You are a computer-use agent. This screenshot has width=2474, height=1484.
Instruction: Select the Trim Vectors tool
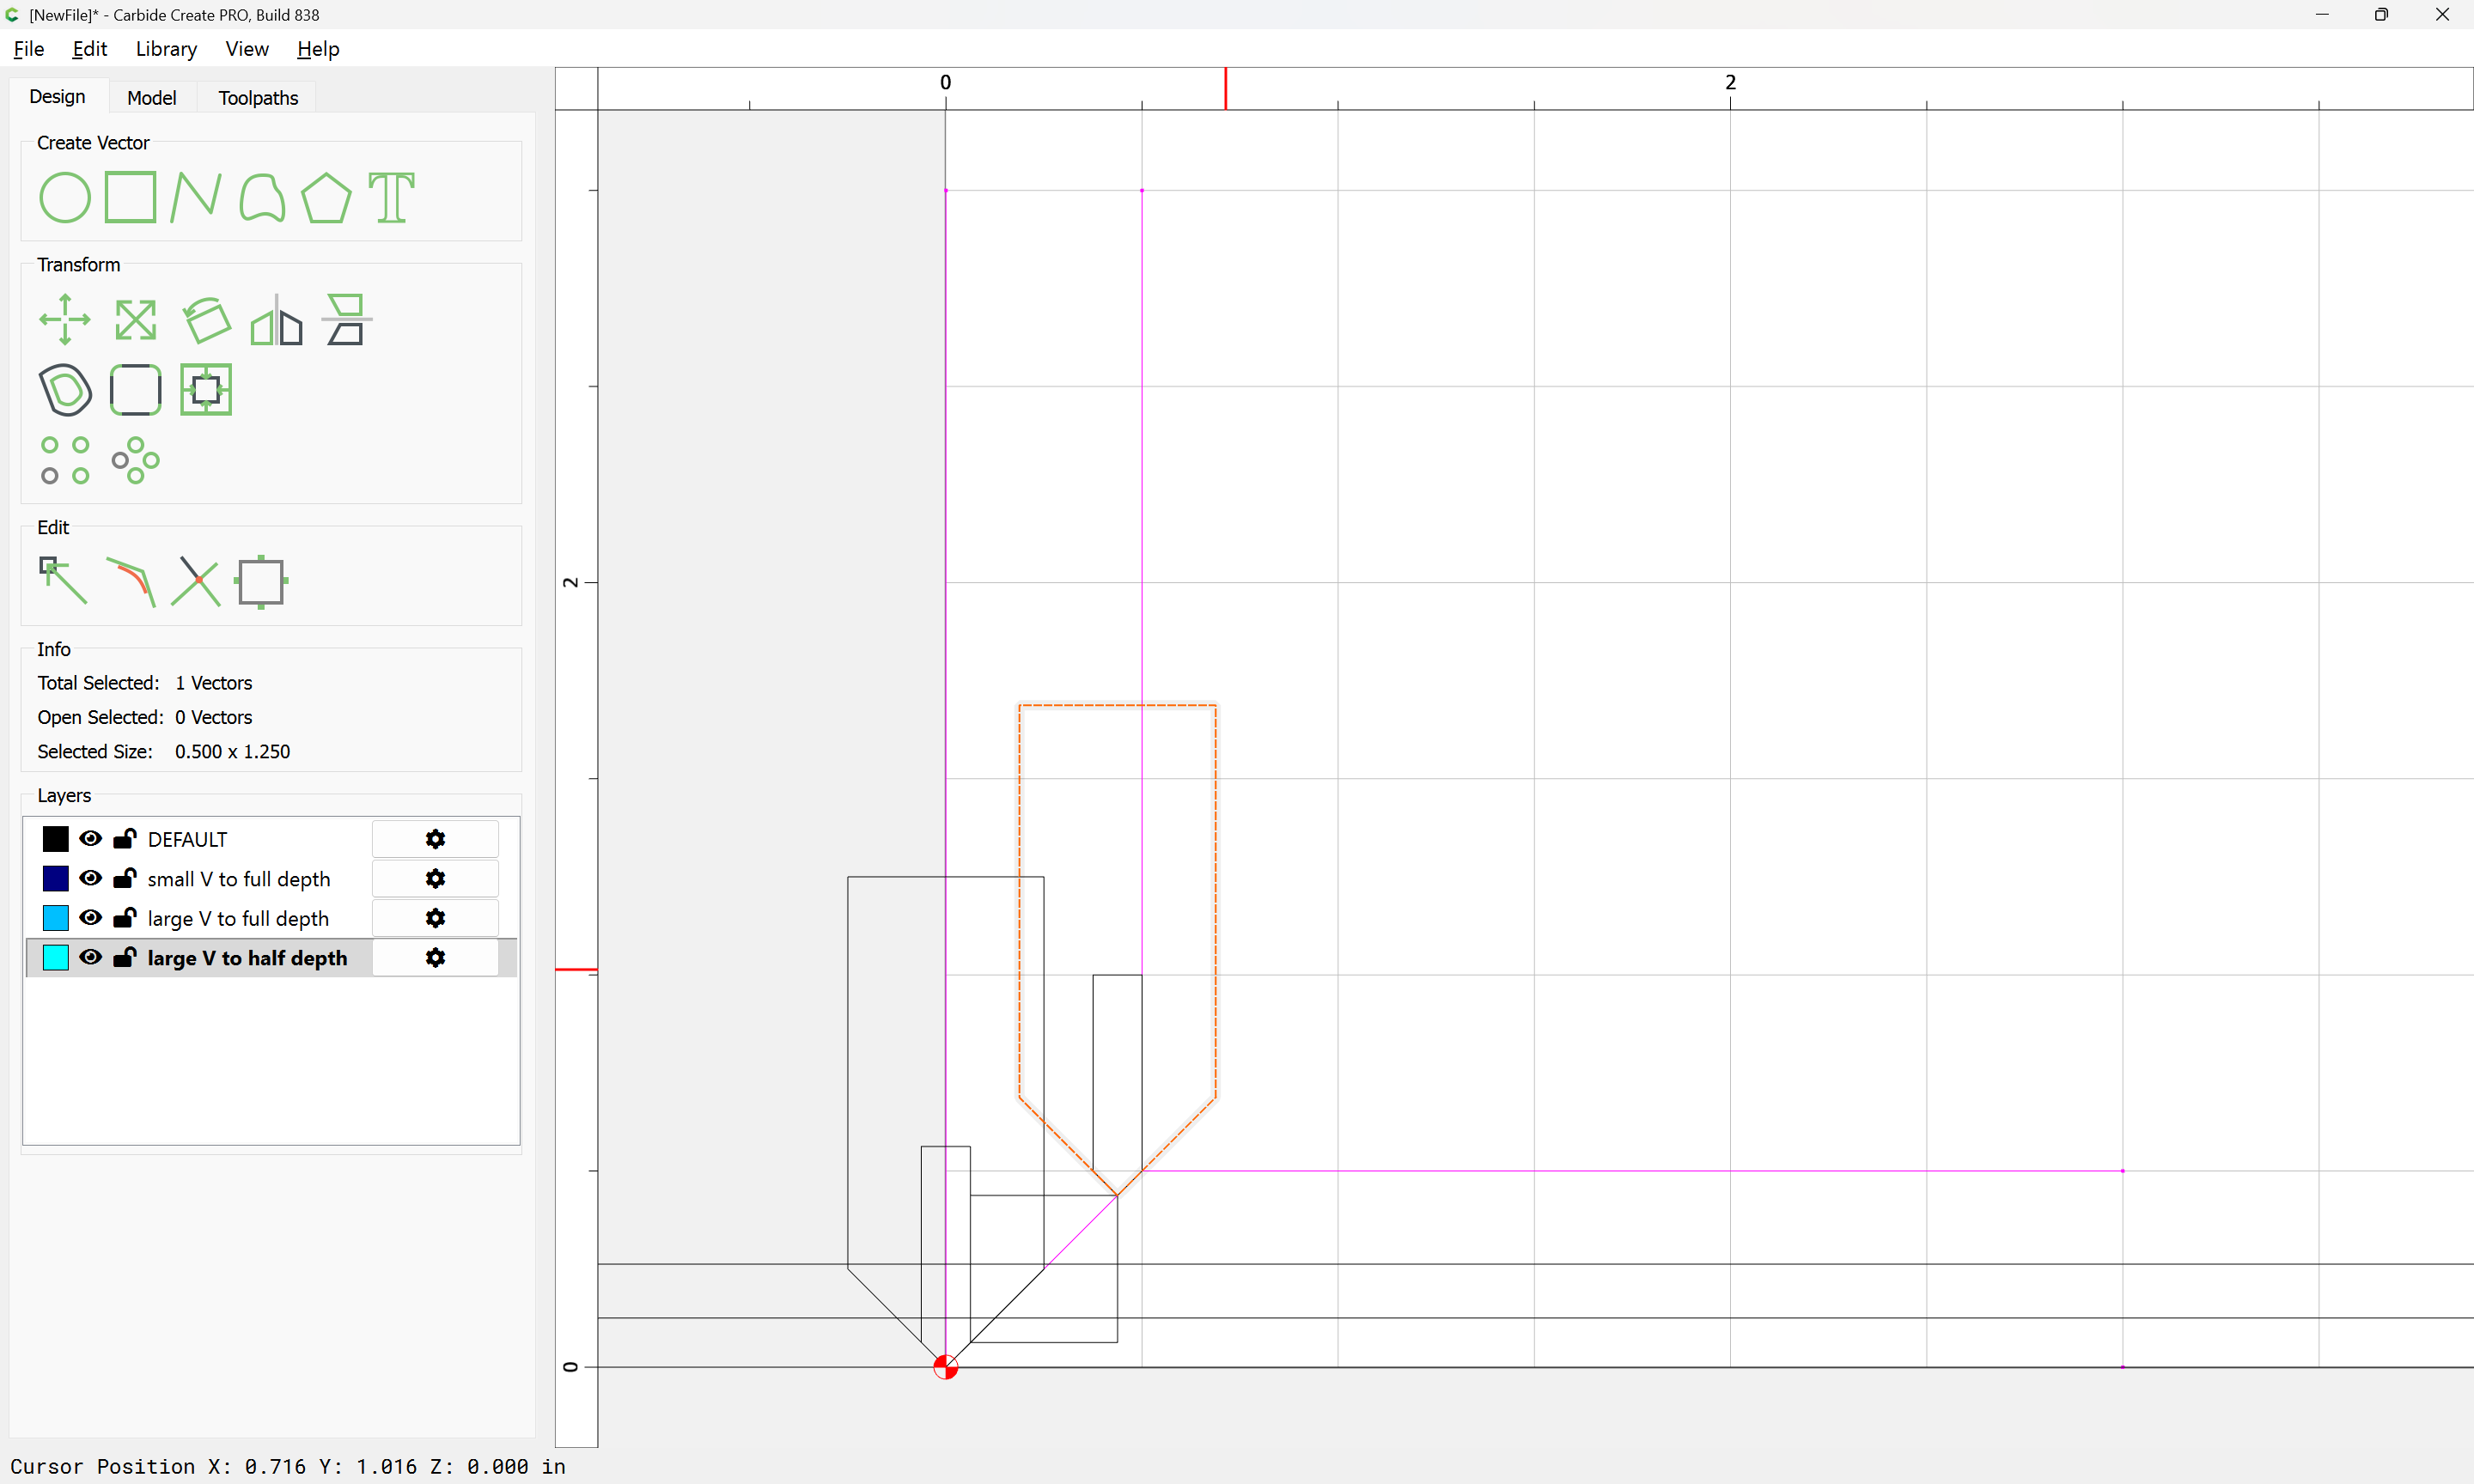(195, 581)
